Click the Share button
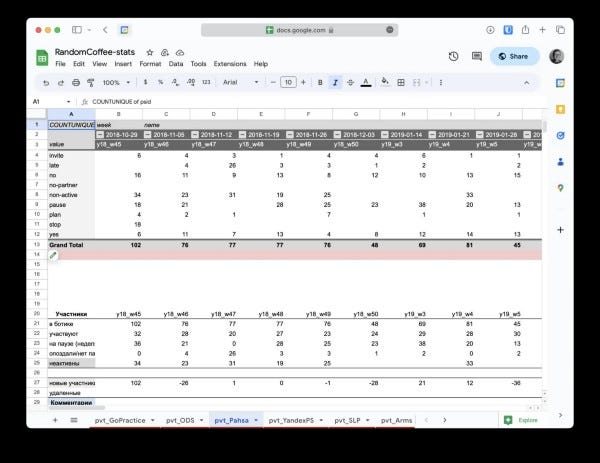Image resolution: width=600 pixels, height=463 pixels. click(515, 56)
